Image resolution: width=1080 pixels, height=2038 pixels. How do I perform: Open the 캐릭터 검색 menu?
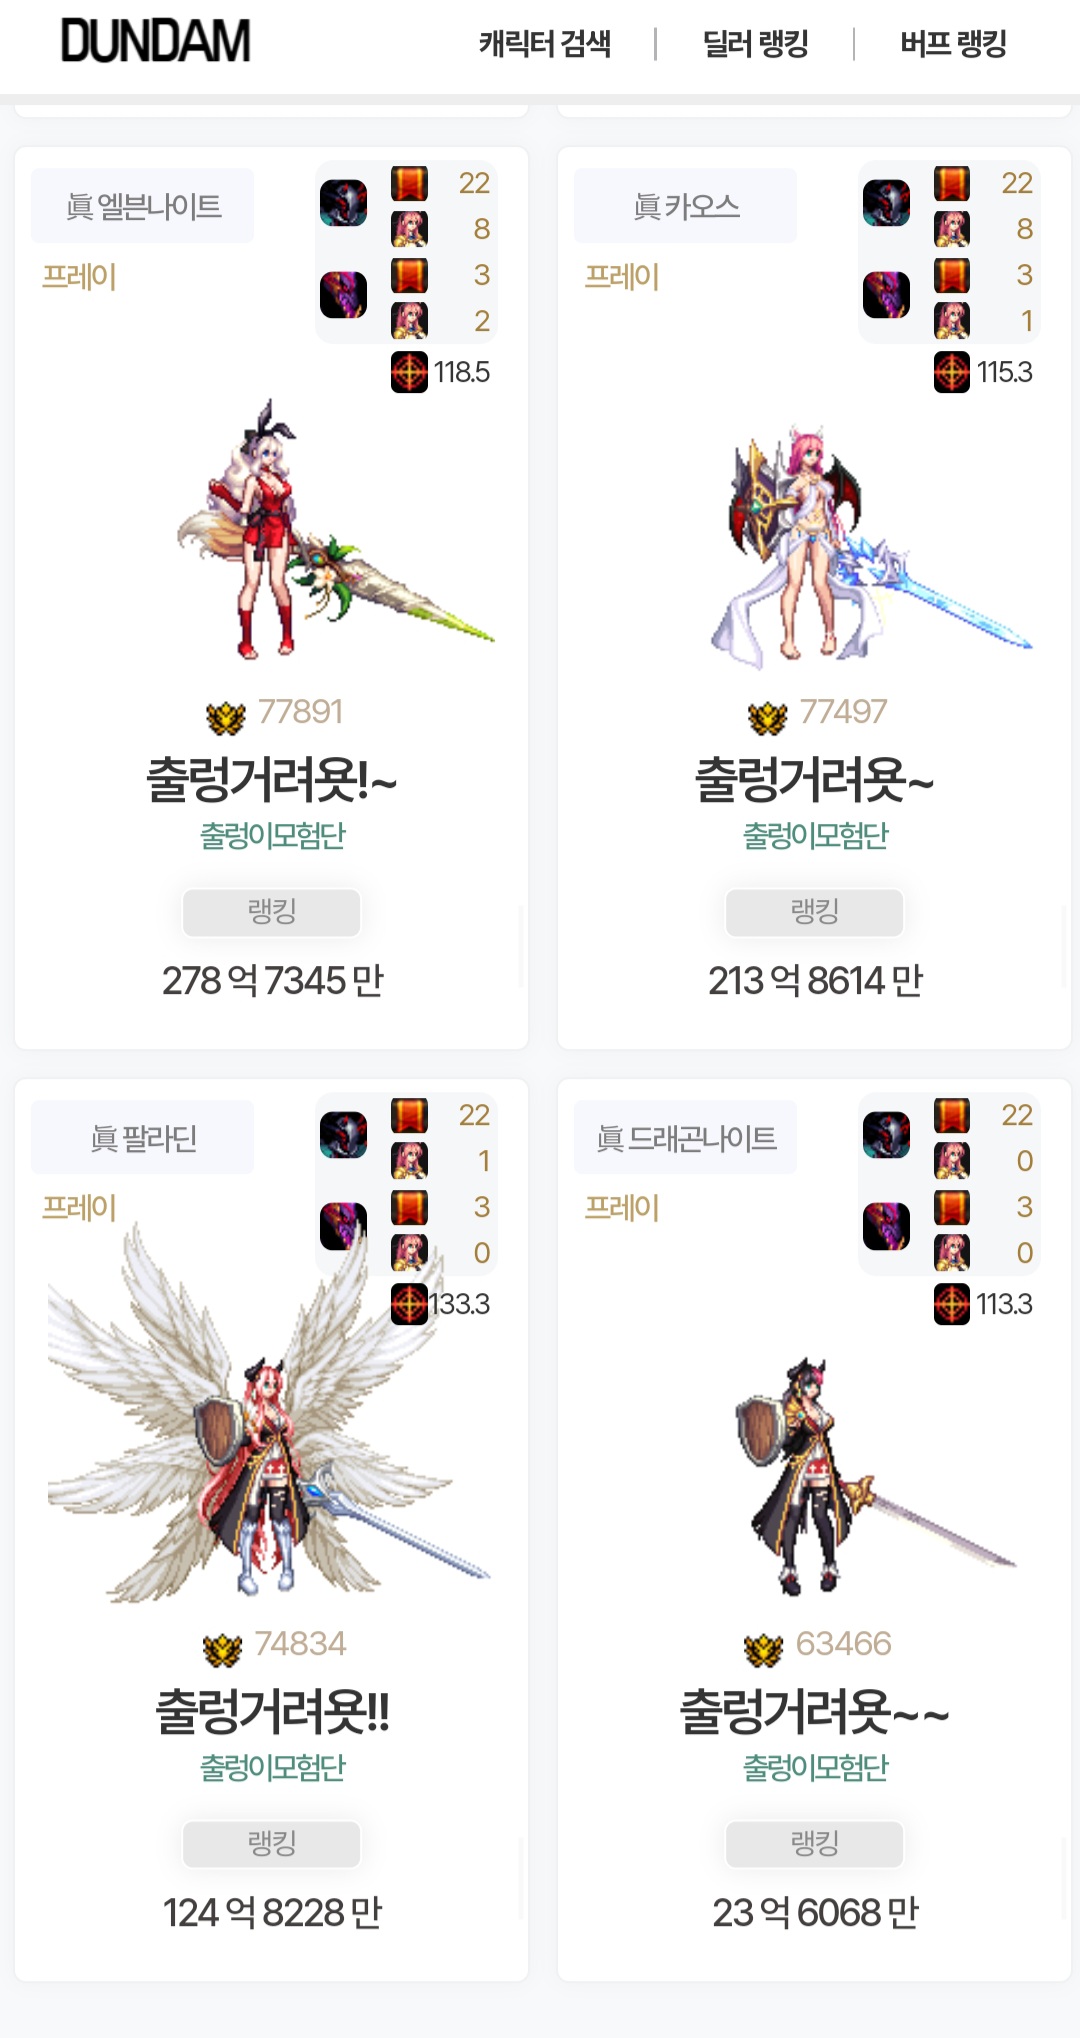[545, 44]
